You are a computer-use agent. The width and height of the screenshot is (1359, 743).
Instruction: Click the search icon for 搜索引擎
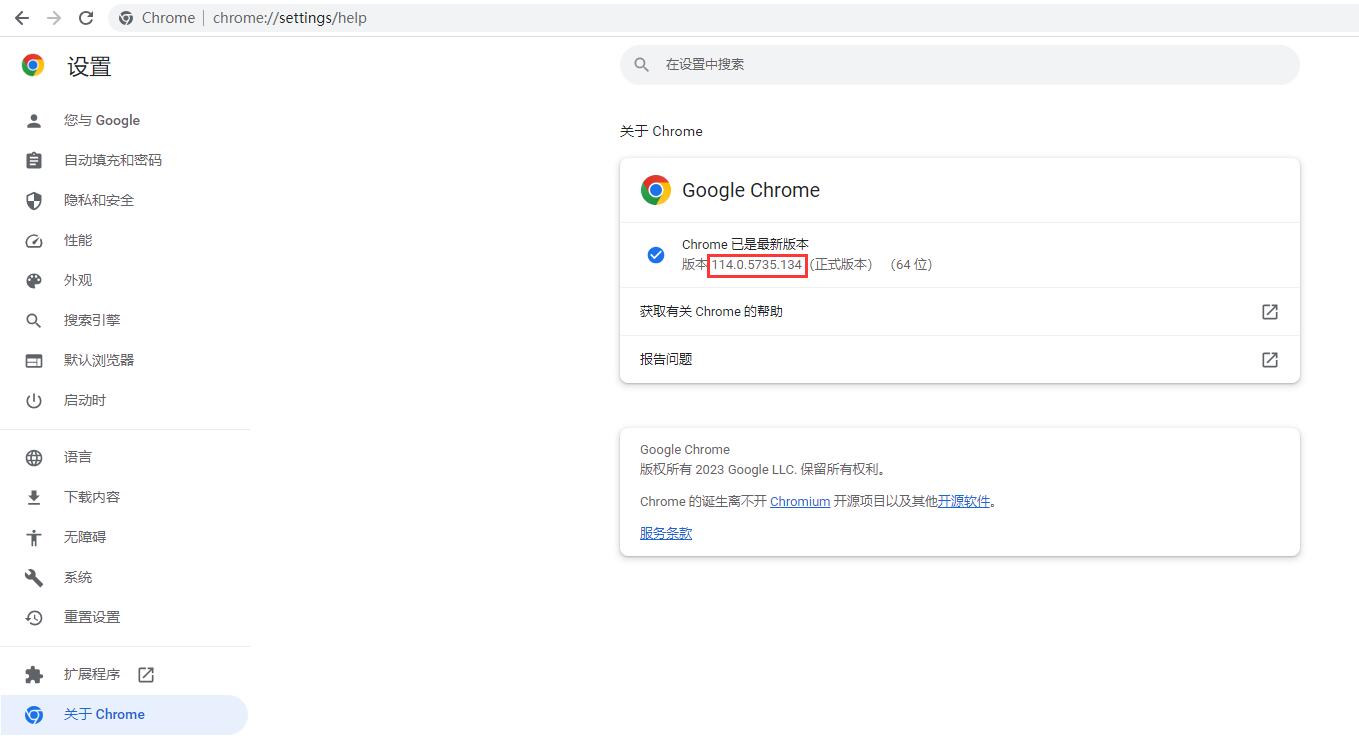[34, 320]
